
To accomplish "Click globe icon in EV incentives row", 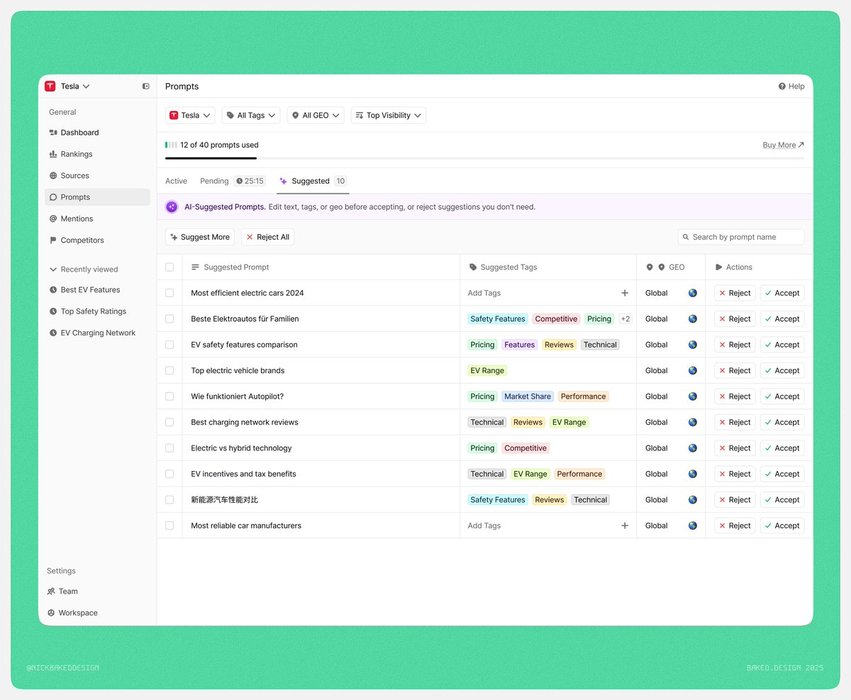I will (x=693, y=474).
